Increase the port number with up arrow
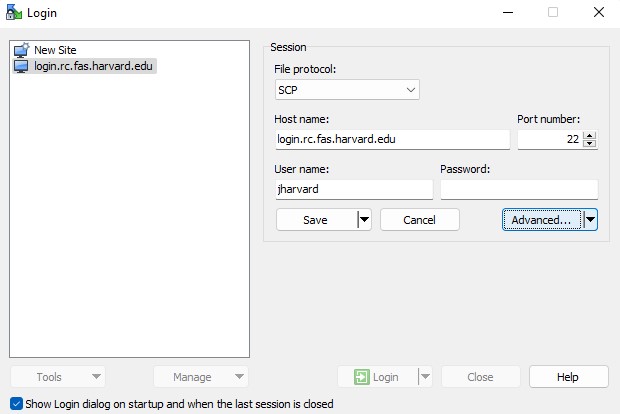 (590, 136)
